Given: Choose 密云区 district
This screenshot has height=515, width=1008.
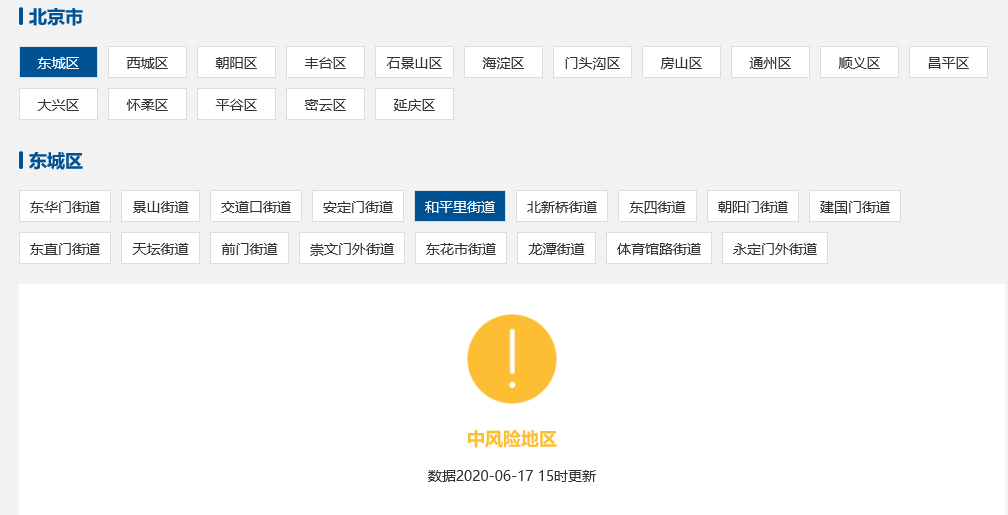Looking at the screenshot, I should pos(325,104).
